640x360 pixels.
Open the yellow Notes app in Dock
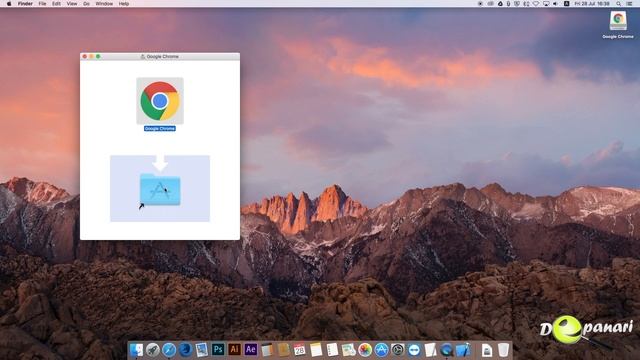click(316, 350)
